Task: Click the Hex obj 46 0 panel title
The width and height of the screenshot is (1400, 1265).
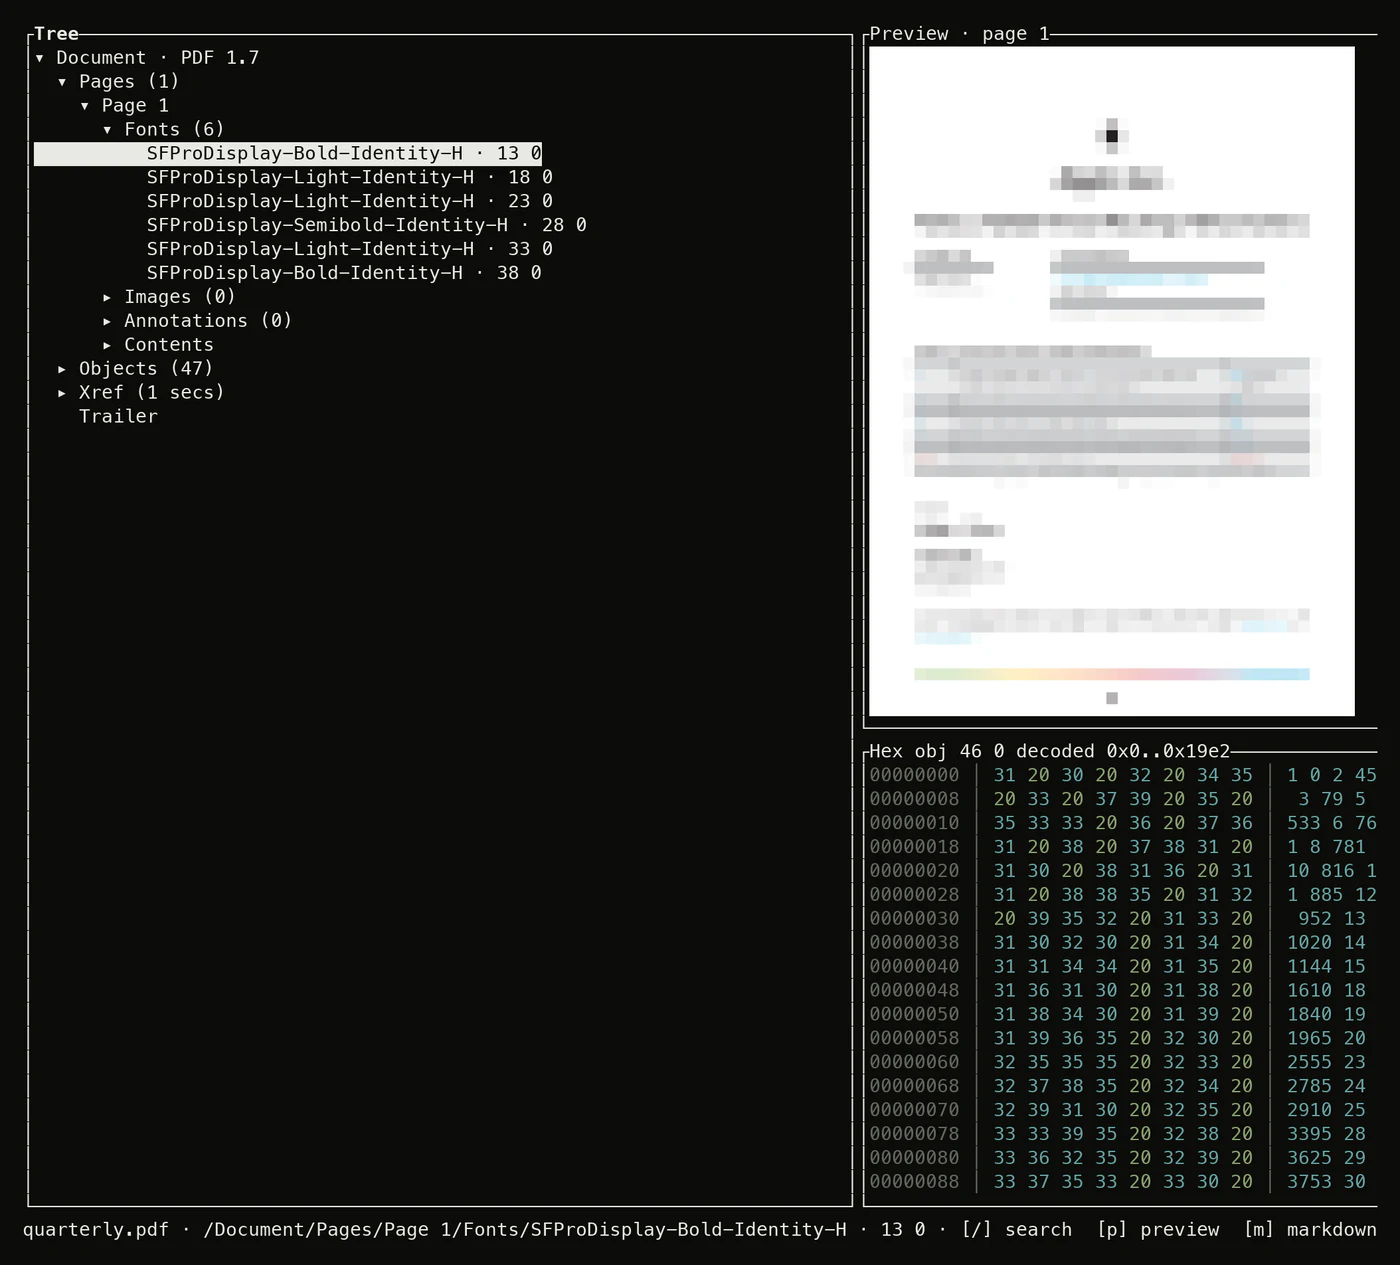Action: coord(1049,751)
